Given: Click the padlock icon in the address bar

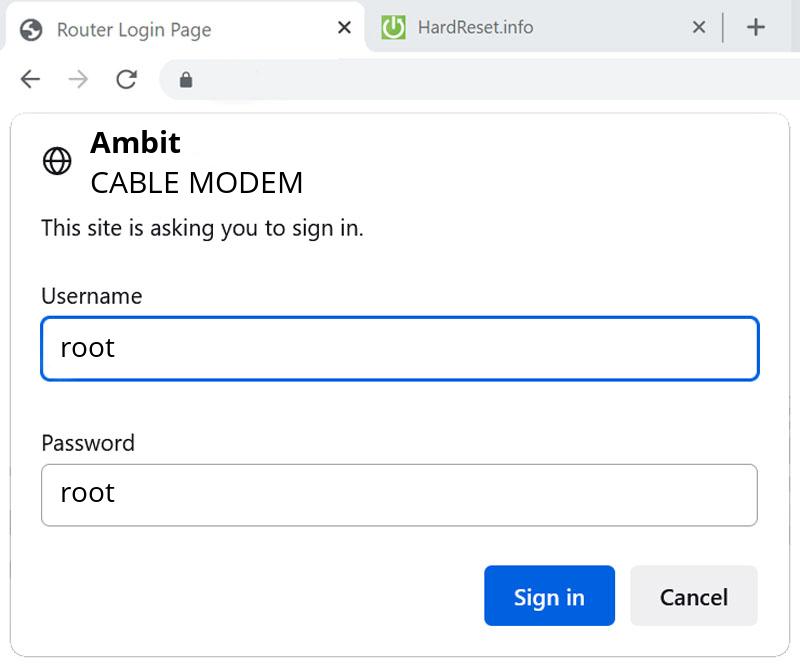Looking at the screenshot, I should click(186, 79).
